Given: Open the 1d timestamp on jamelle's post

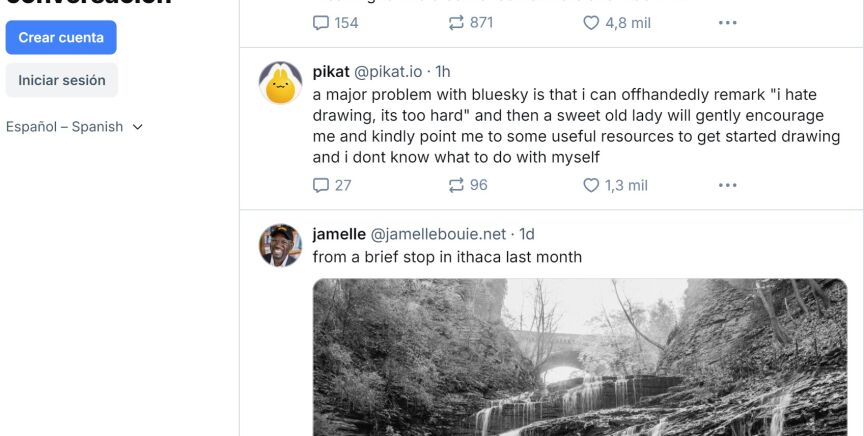Looking at the screenshot, I should click(526, 234).
